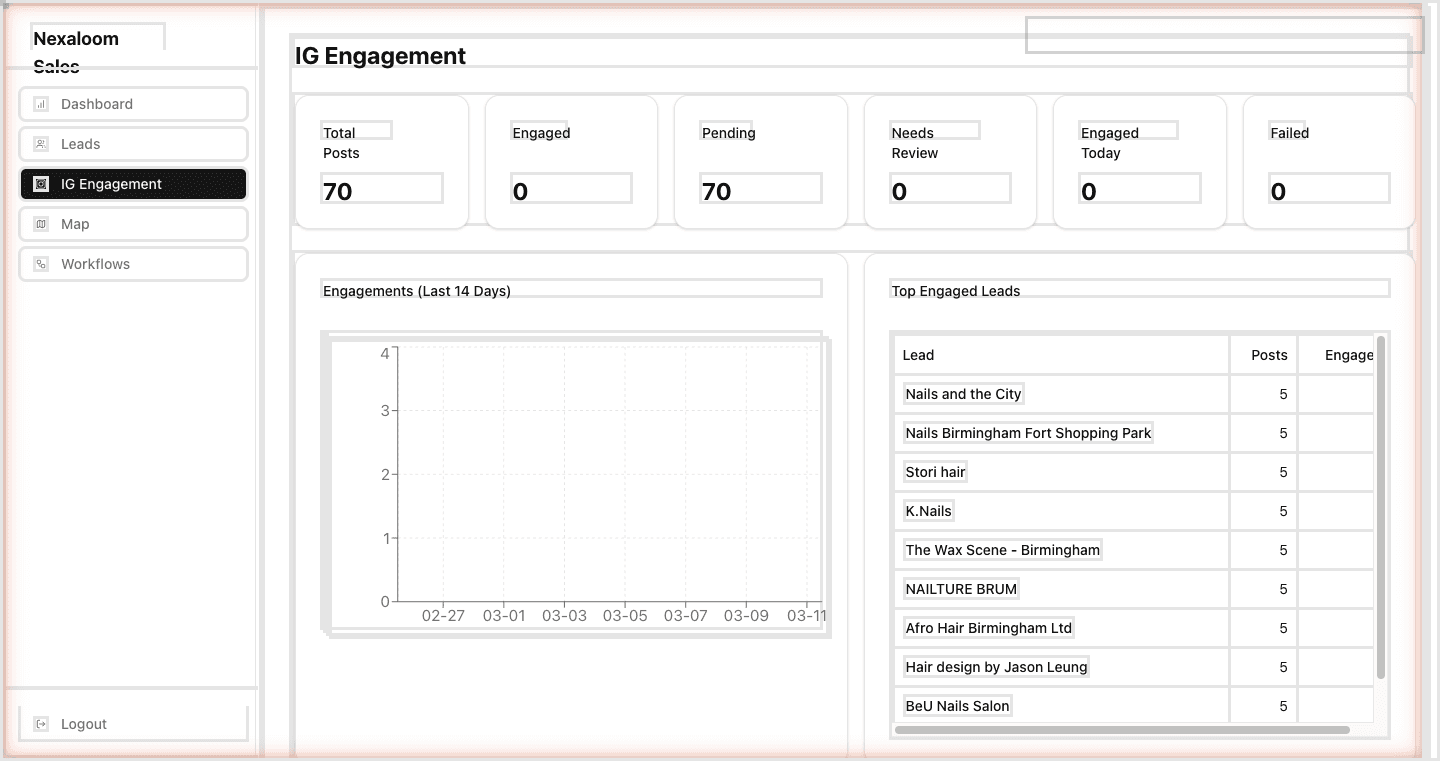
Task: Open the Stori hair lead row
Action: (x=934, y=471)
